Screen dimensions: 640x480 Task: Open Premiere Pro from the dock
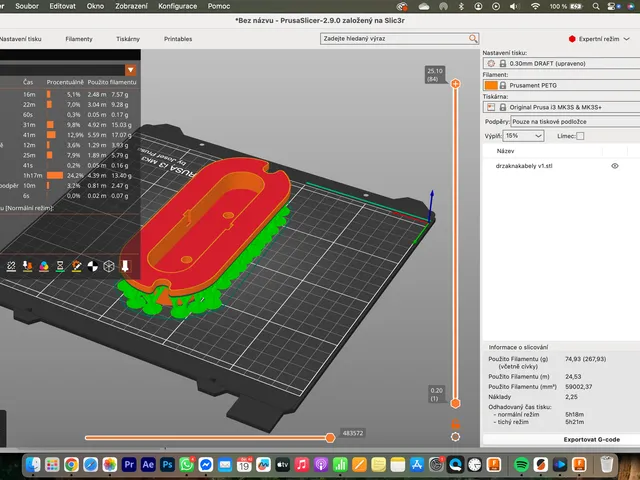129,464
